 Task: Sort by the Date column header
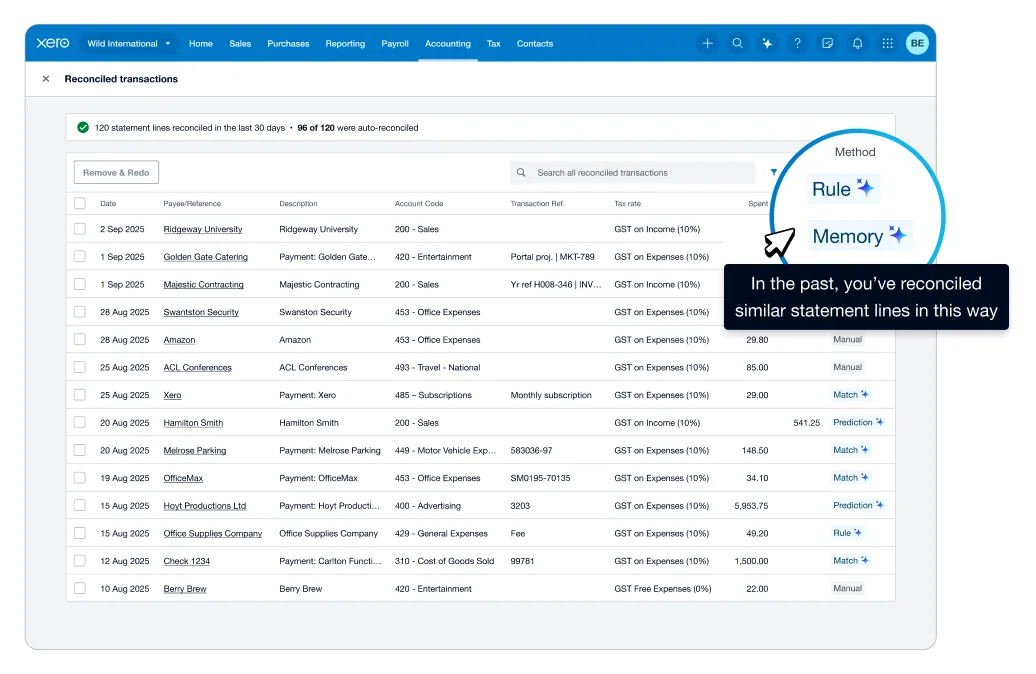point(108,204)
